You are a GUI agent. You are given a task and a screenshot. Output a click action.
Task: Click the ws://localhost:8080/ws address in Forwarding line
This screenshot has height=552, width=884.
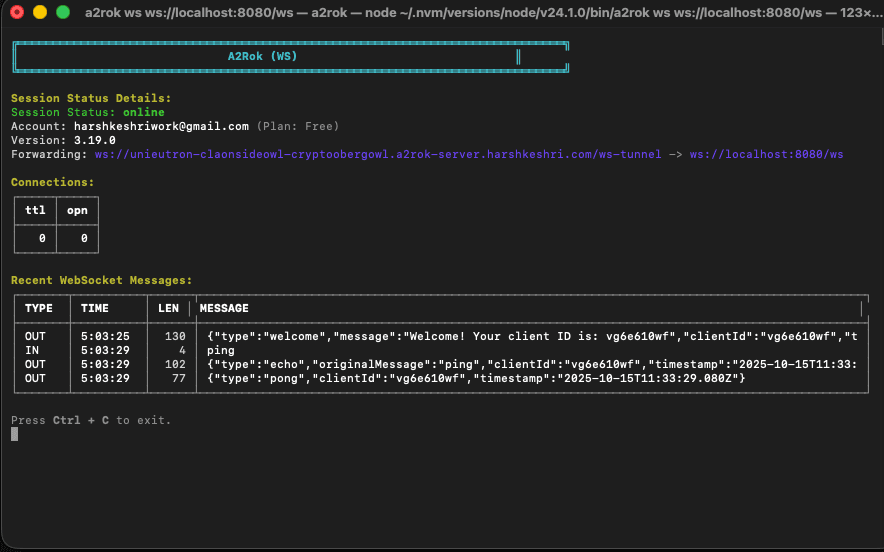pos(766,155)
